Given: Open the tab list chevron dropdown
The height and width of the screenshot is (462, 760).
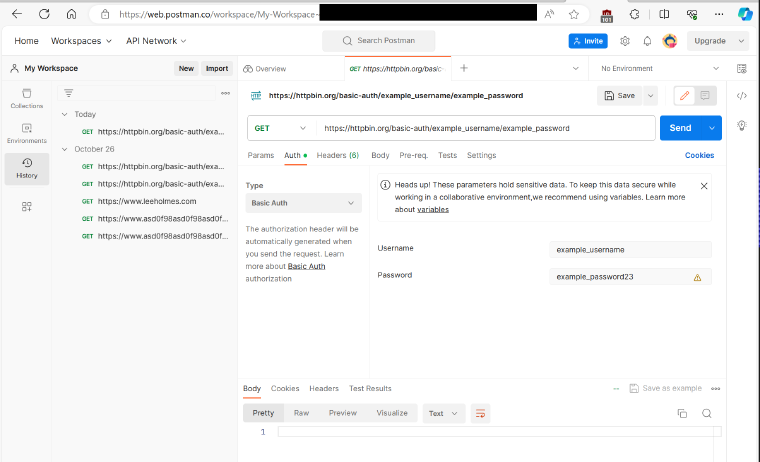Looking at the screenshot, I should (x=575, y=68).
